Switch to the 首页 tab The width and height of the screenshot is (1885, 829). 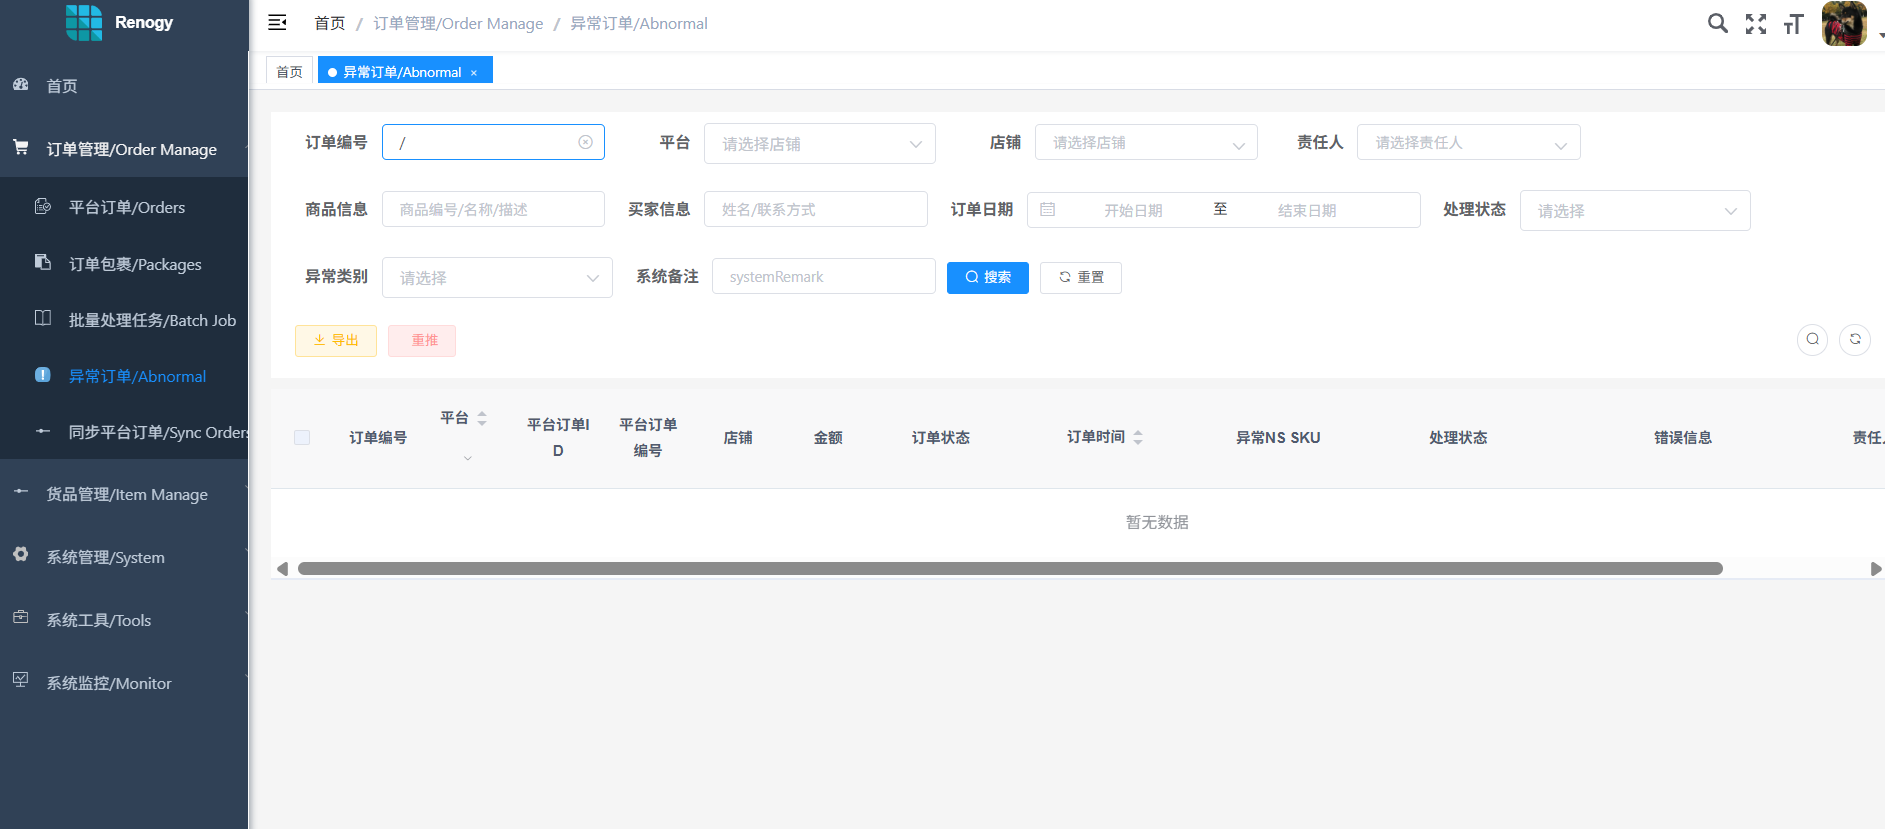tap(289, 72)
